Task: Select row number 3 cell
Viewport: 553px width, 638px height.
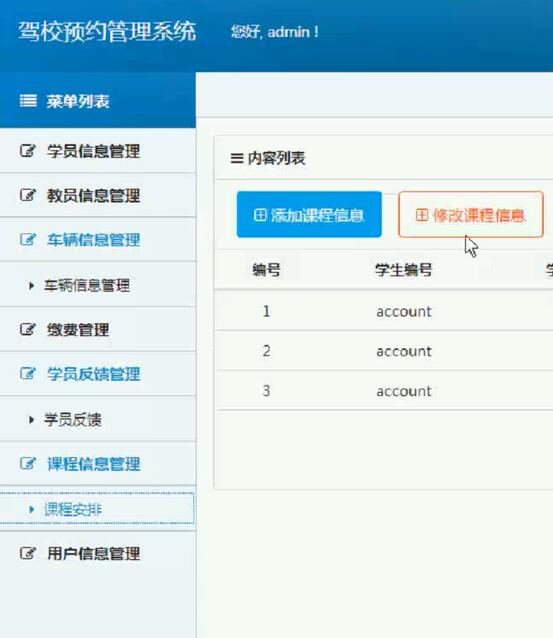Action: point(266,391)
